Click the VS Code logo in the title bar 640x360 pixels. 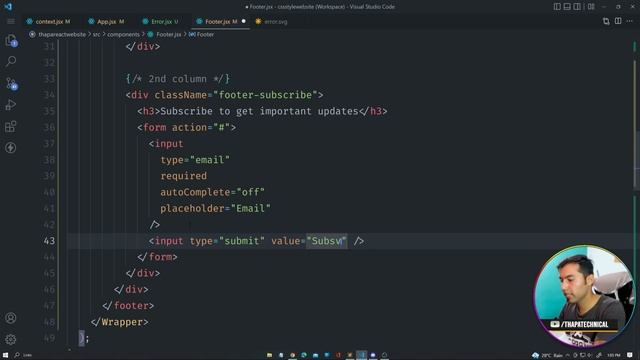click(x=8, y=7)
